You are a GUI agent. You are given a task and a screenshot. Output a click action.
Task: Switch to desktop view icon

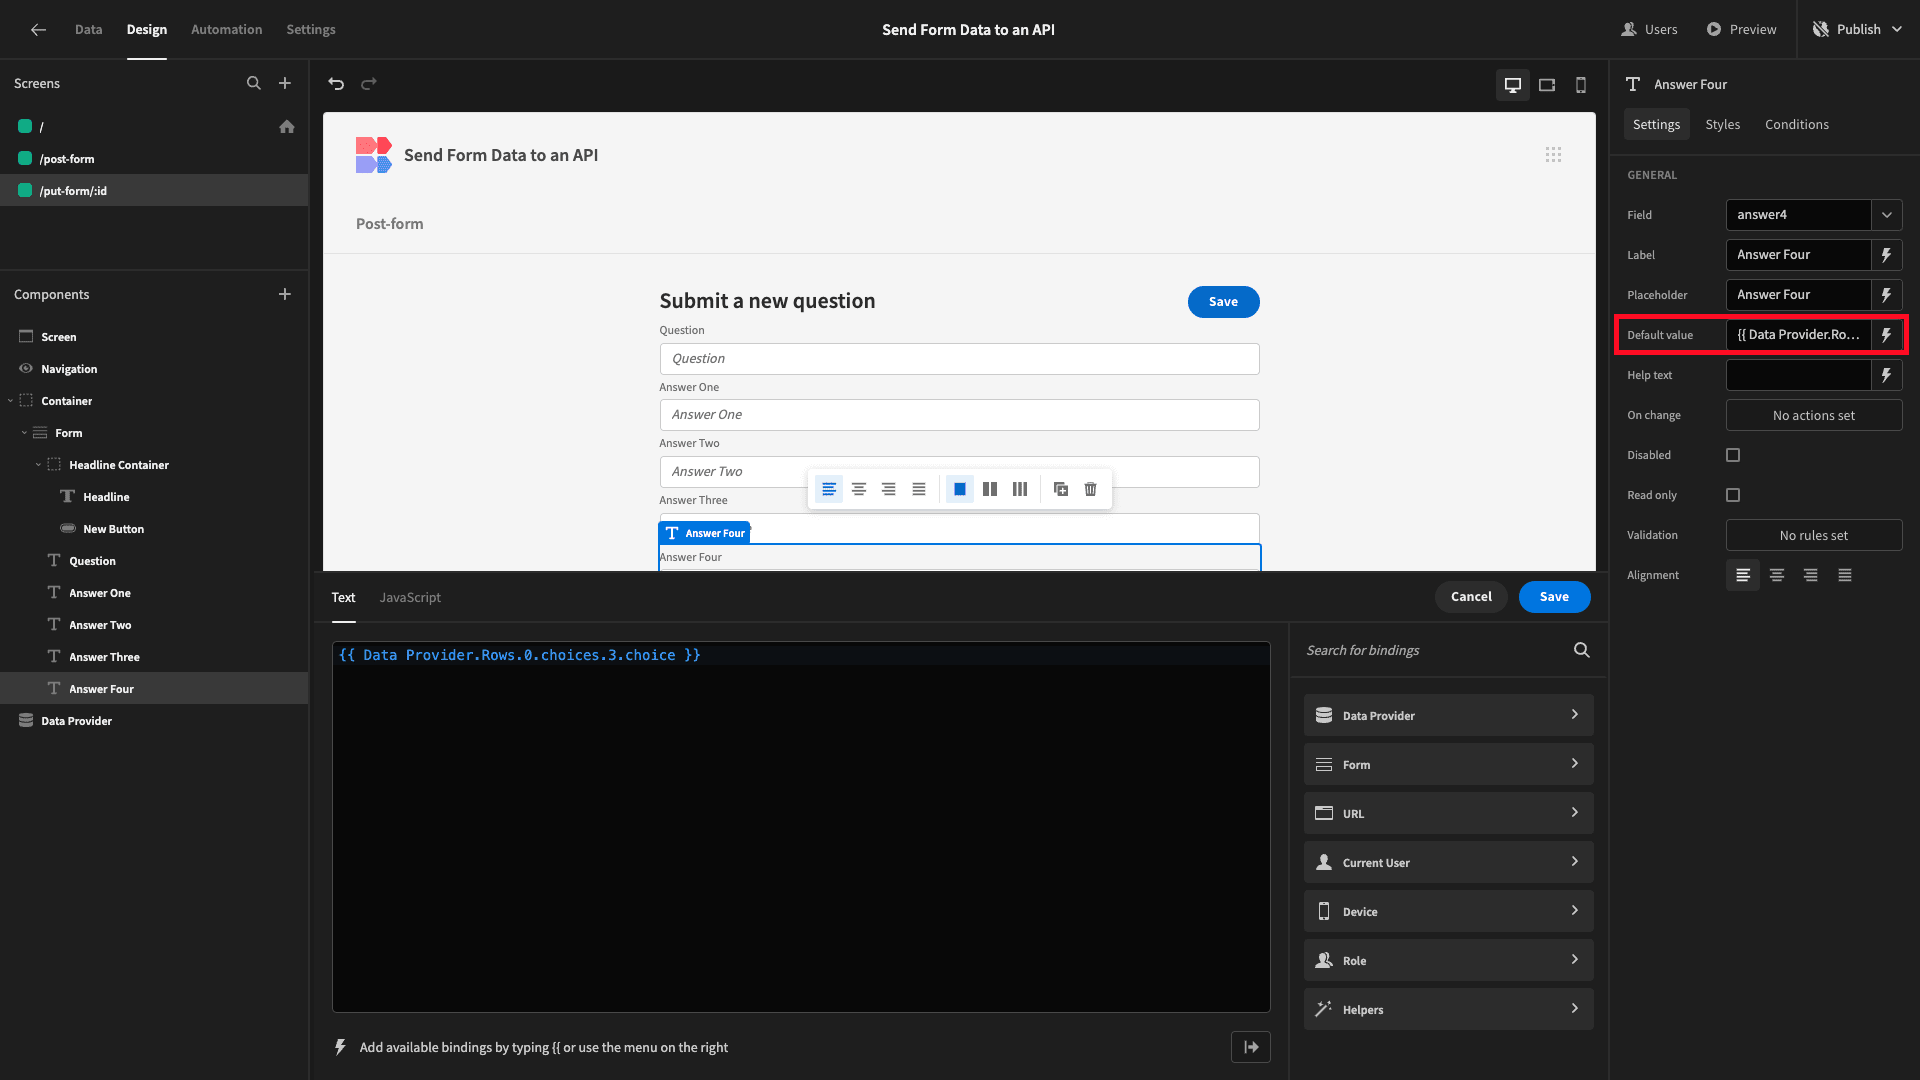(x=1513, y=83)
